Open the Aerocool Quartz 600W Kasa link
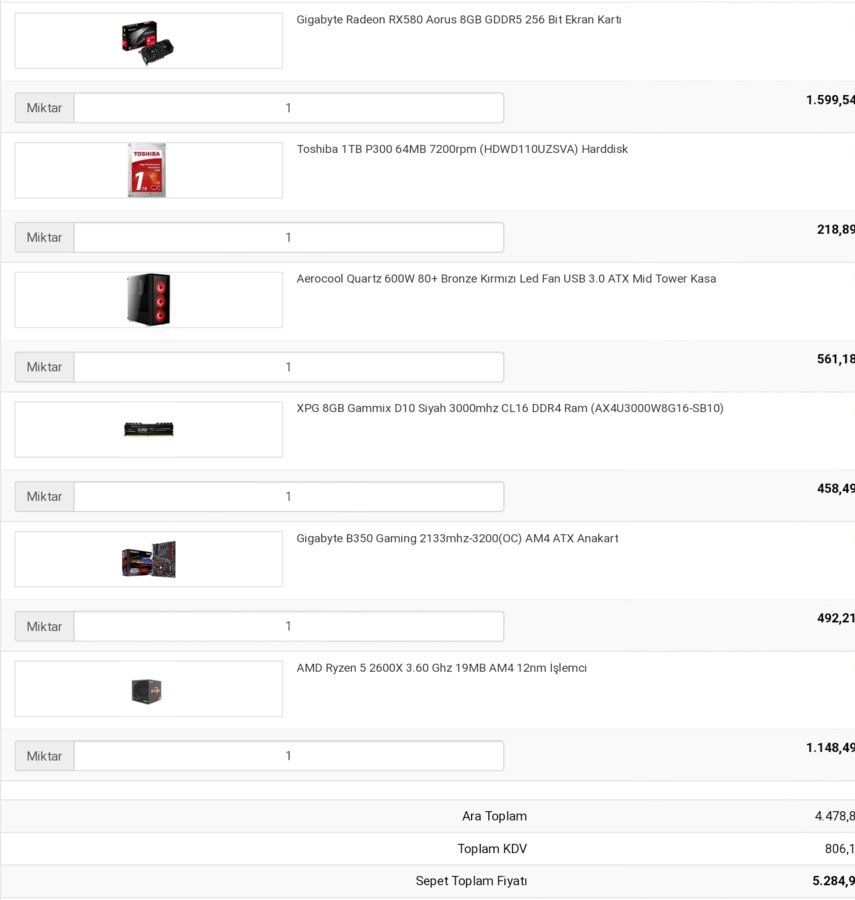 (x=506, y=279)
